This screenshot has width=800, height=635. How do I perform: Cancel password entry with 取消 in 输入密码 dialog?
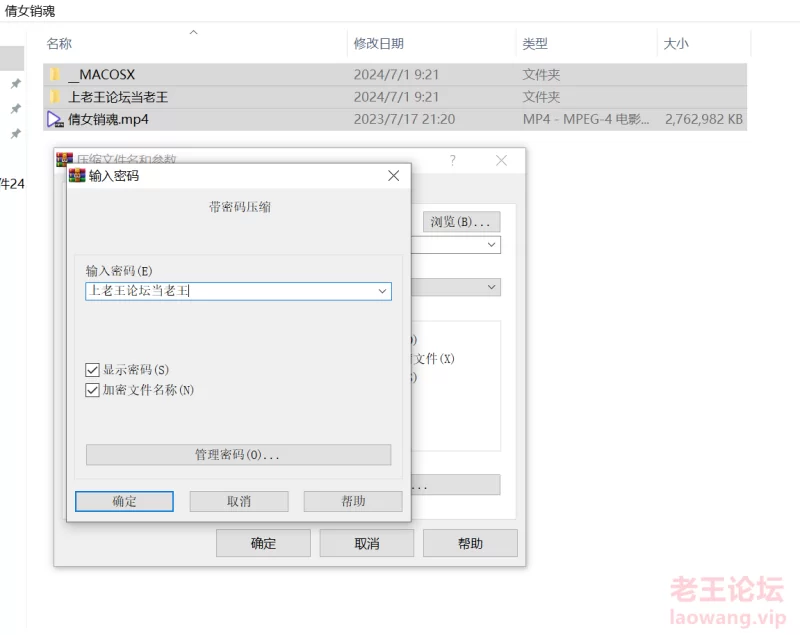(239, 501)
